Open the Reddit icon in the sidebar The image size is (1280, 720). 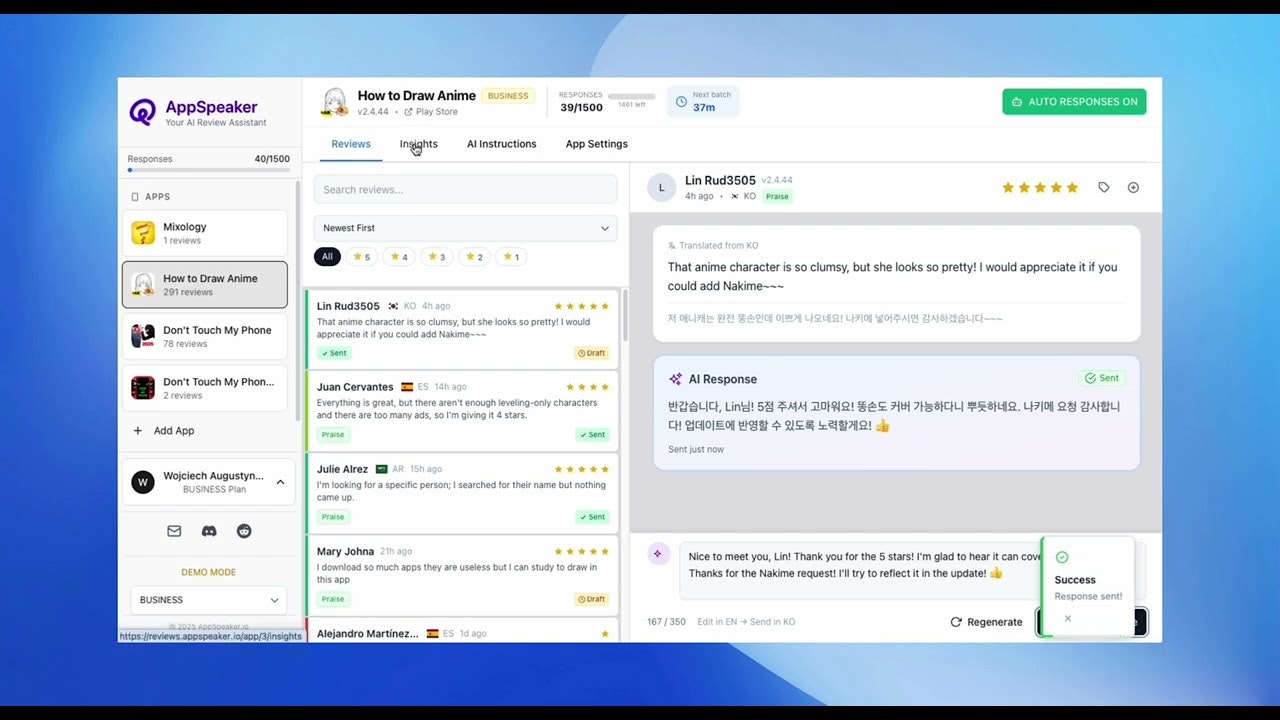click(x=244, y=531)
